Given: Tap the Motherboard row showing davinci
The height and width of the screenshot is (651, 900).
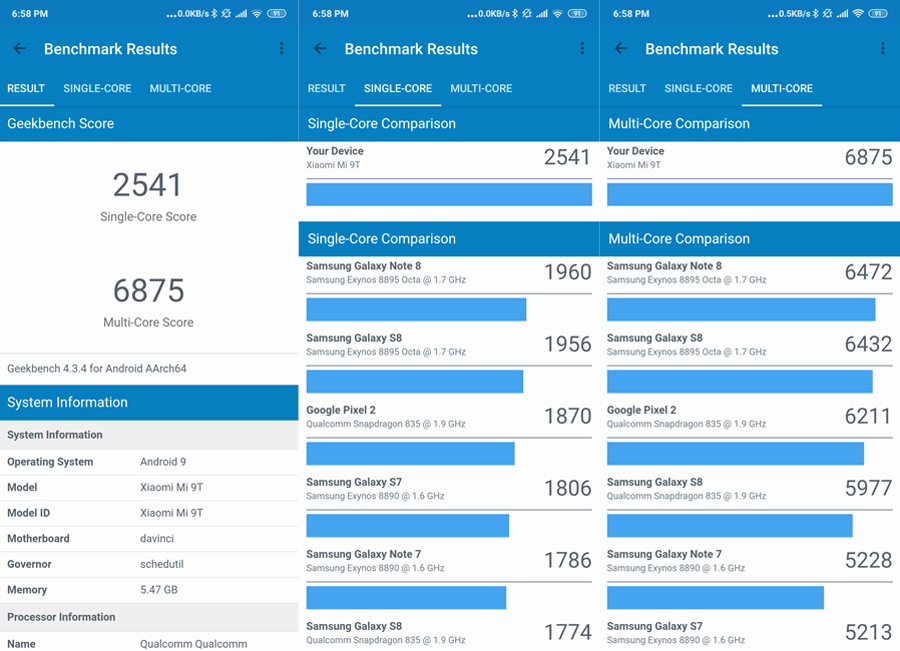Looking at the screenshot, I should [x=149, y=538].
